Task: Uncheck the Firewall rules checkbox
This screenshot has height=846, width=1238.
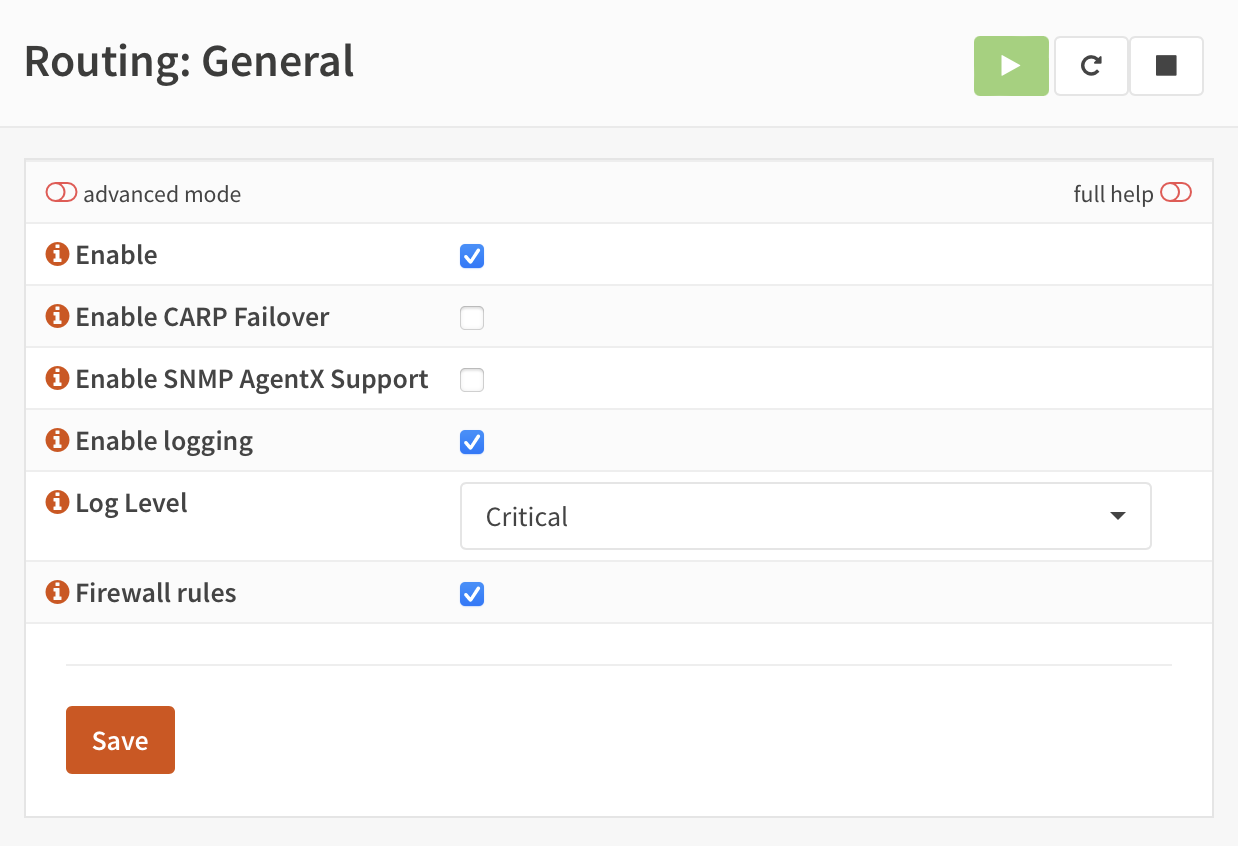Action: (x=472, y=594)
